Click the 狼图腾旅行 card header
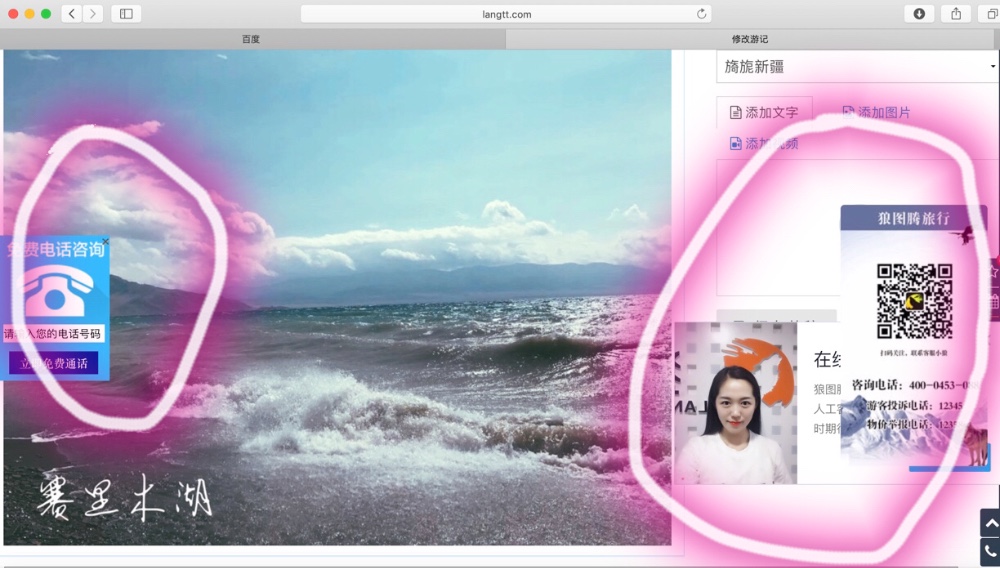This screenshot has height=568, width=1000. point(914,218)
